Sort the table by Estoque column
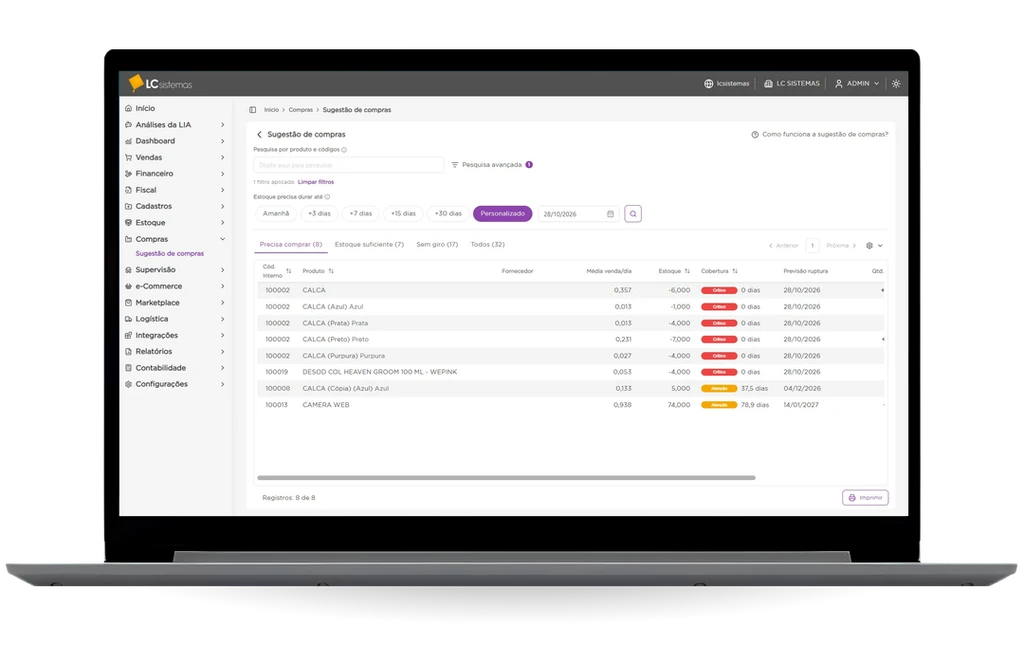The width and height of the screenshot is (1024, 664). [687, 271]
